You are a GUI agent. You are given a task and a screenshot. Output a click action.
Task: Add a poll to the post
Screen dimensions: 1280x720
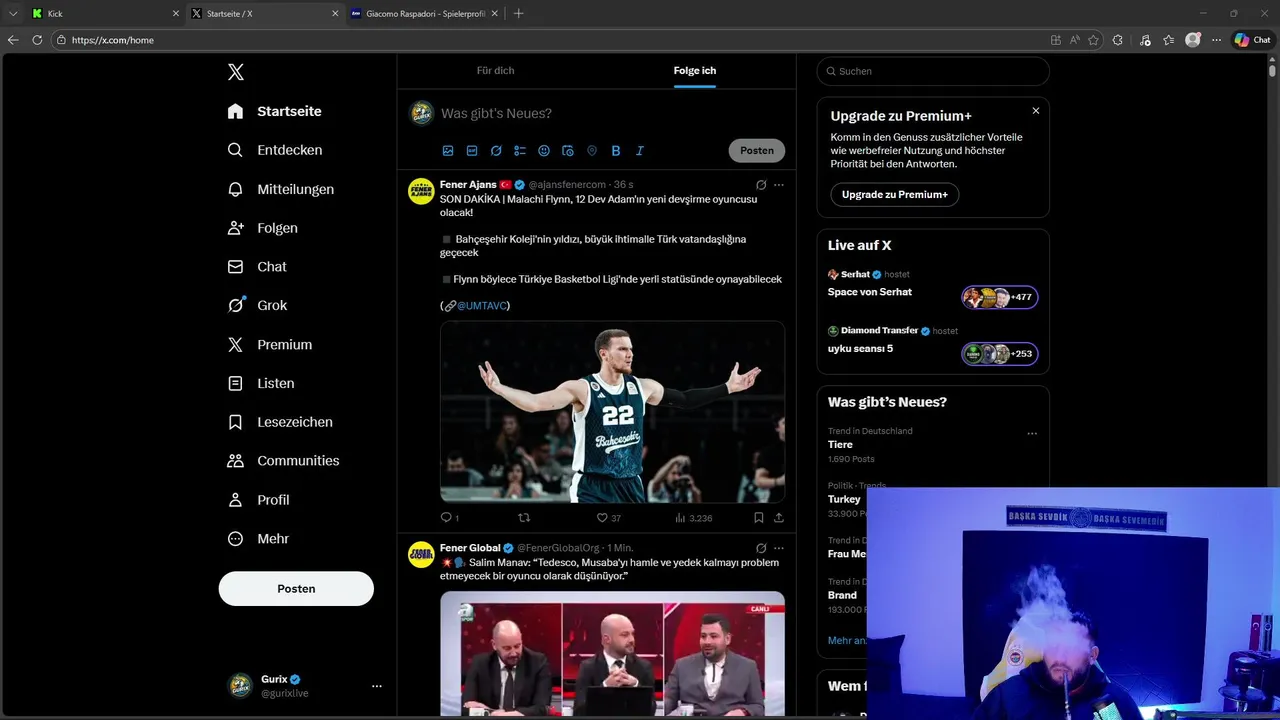520,151
